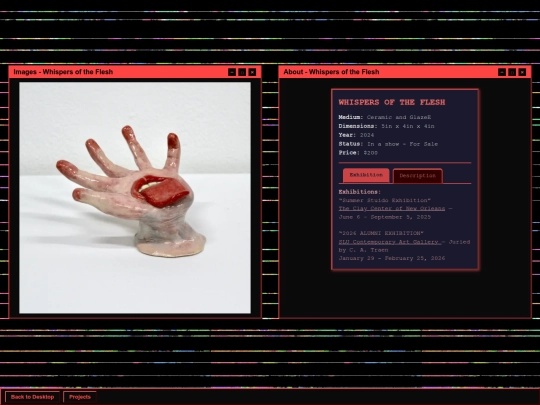
Task: Click the Dimensions: 5in x 4in x 4in line
Action: coord(386,126)
